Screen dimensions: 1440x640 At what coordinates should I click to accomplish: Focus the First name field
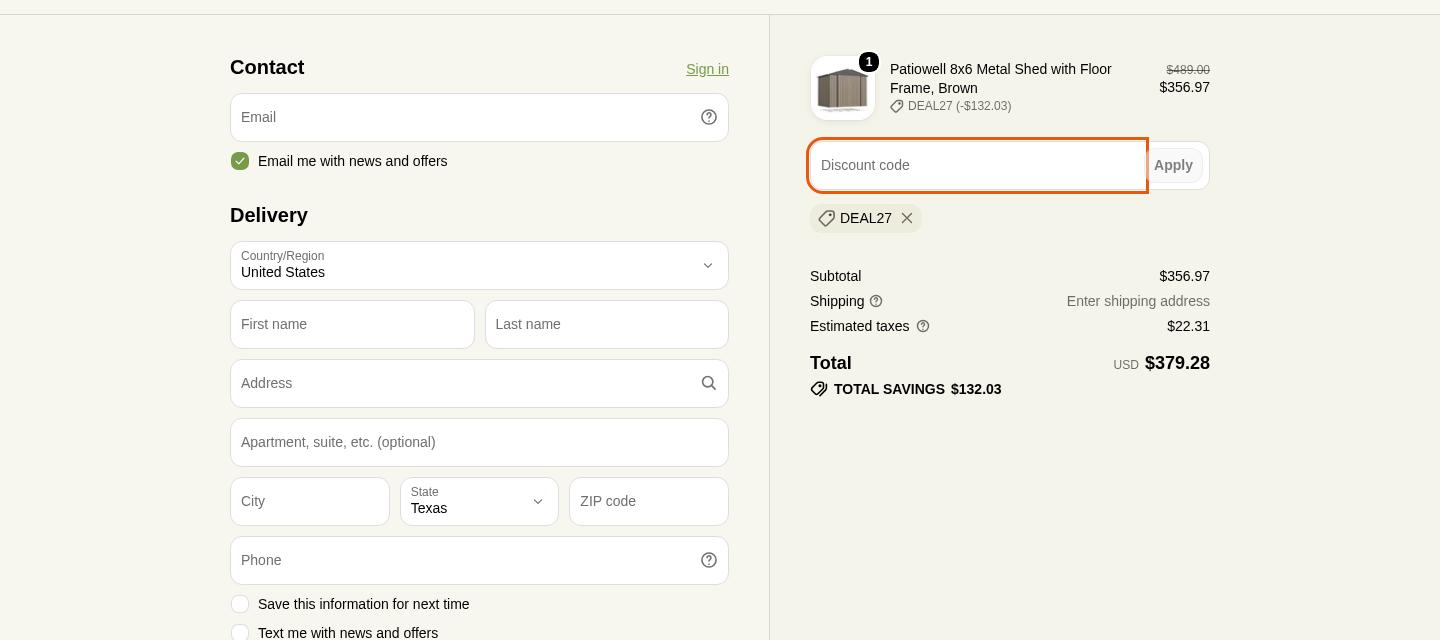point(352,324)
